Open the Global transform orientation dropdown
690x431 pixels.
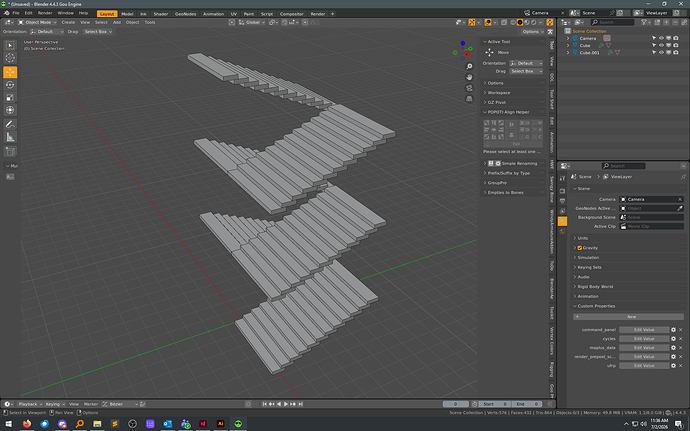click(x=252, y=22)
